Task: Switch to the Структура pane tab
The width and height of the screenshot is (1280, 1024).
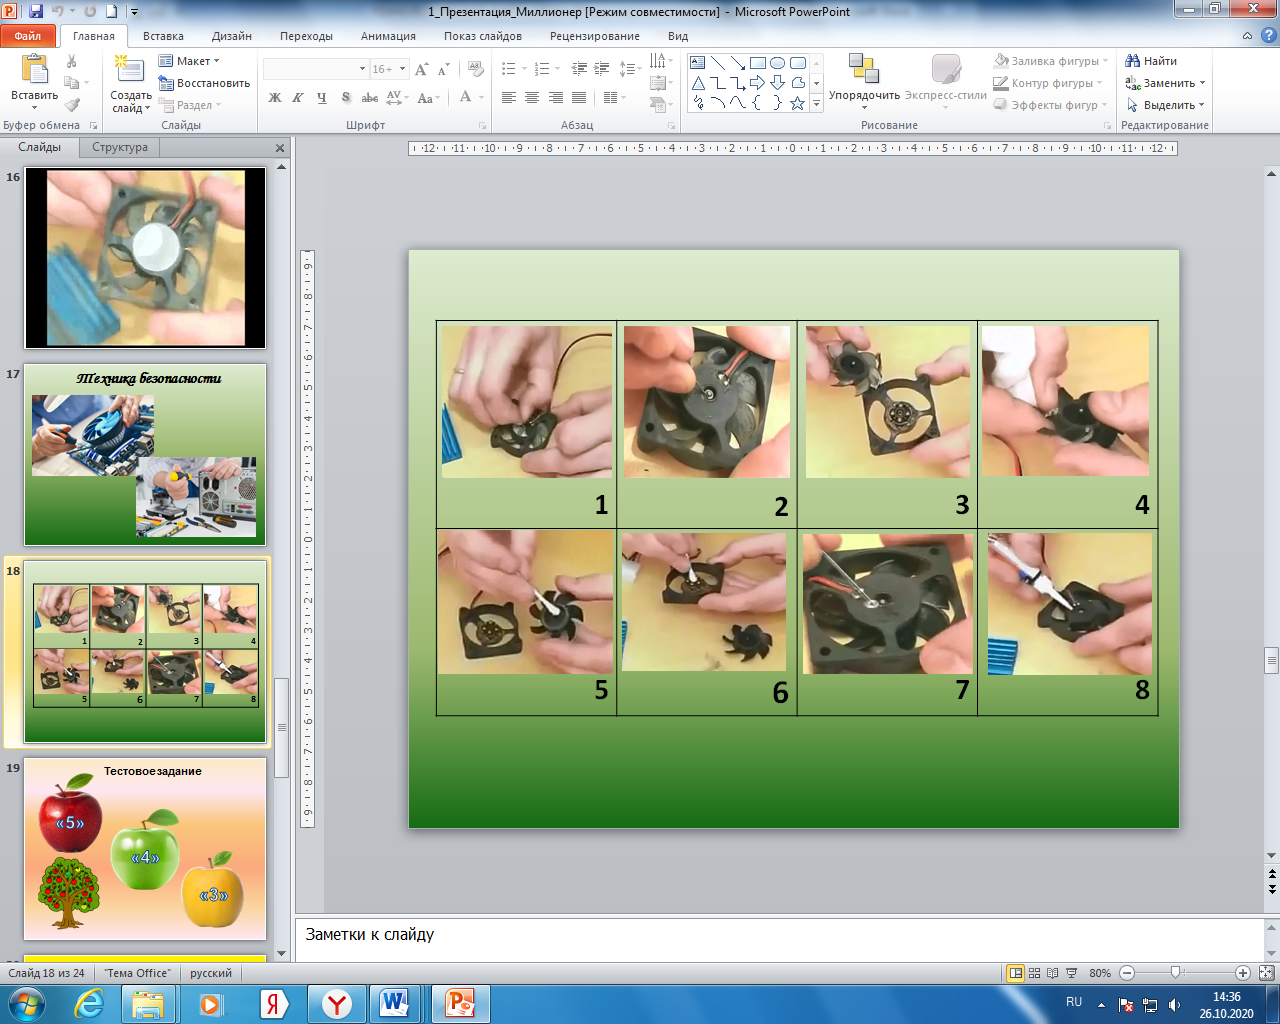Action: point(120,147)
